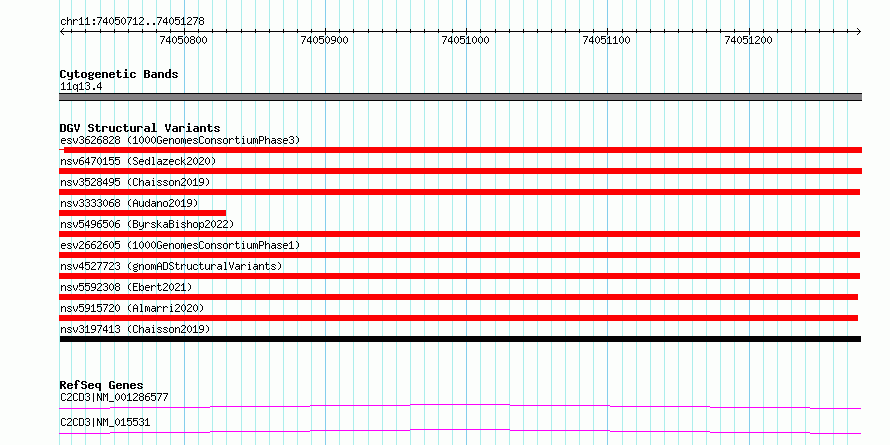
Task: Click the magenta line under C2CD3|NM_001286577
Action: (460, 406)
